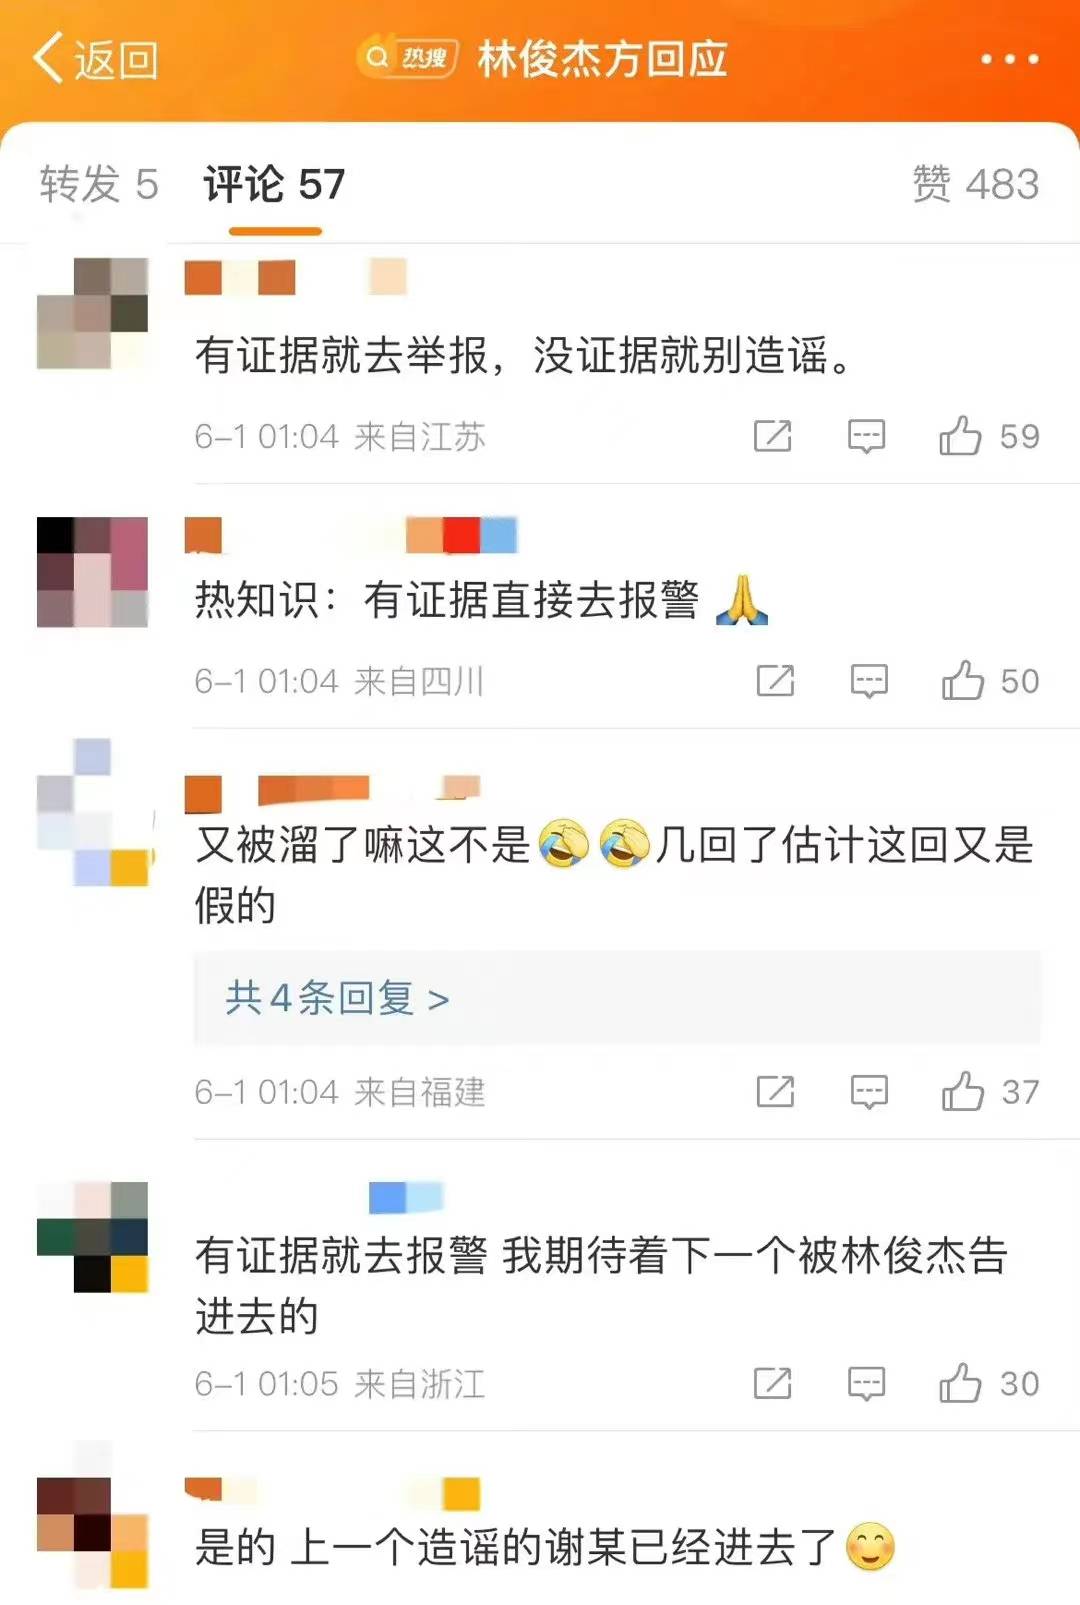Repost the 江苏 comment via share icon
This screenshot has height=1605, width=1080.
(x=772, y=436)
